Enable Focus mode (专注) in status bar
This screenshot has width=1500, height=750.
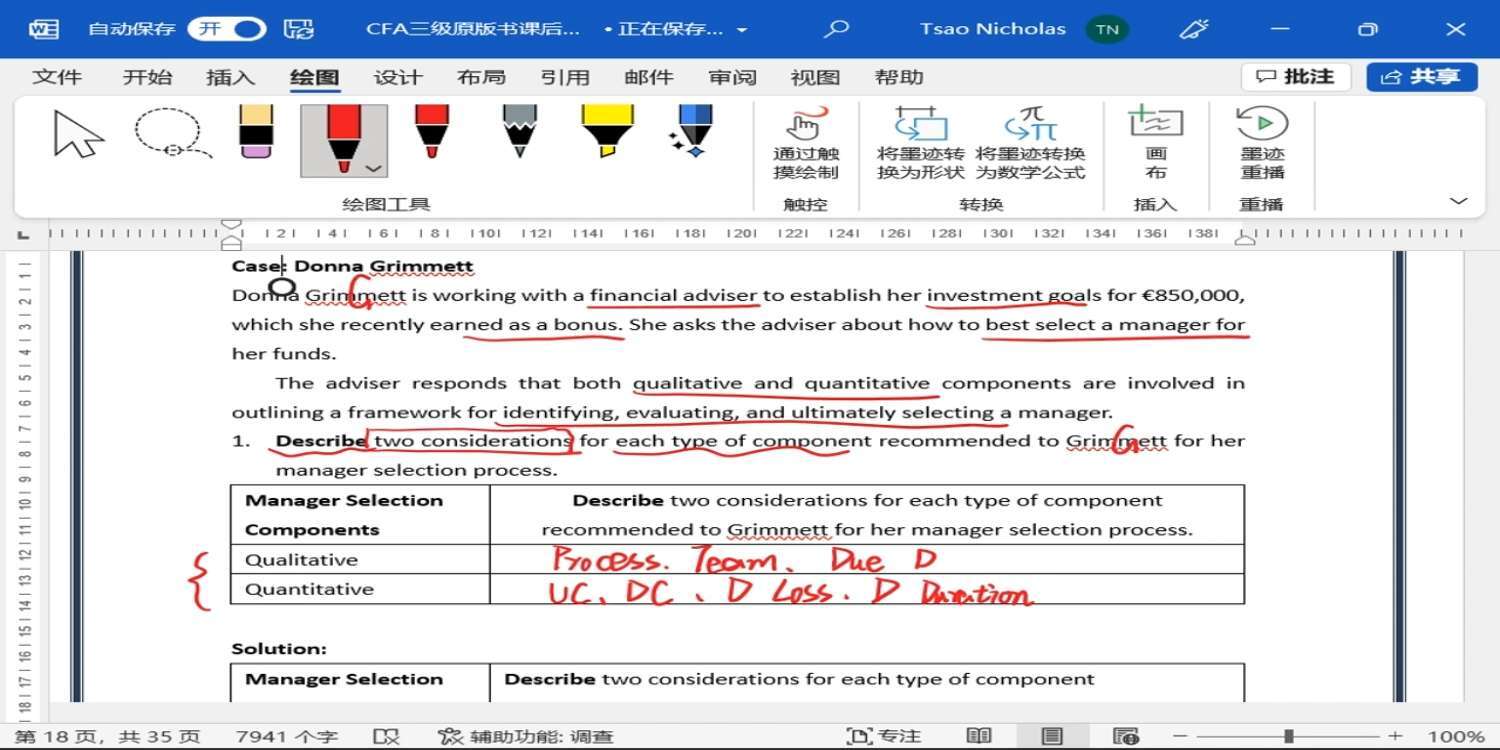(x=884, y=737)
